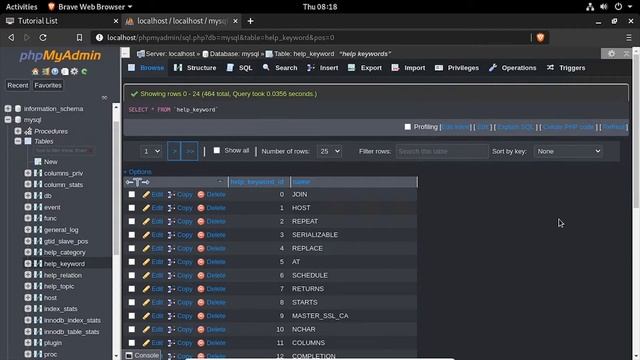Image resolution: width=640 pixels, height=360 pixels.
Task: Click the pencil Edit icon for the SCHEDULE row
Action: (146, 276)
